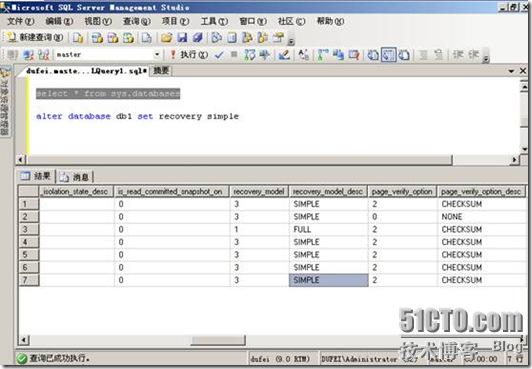Open the File (文件) menu
This screenshot has height=369, width=532.
pyautogui.click(x=21, y=21)
